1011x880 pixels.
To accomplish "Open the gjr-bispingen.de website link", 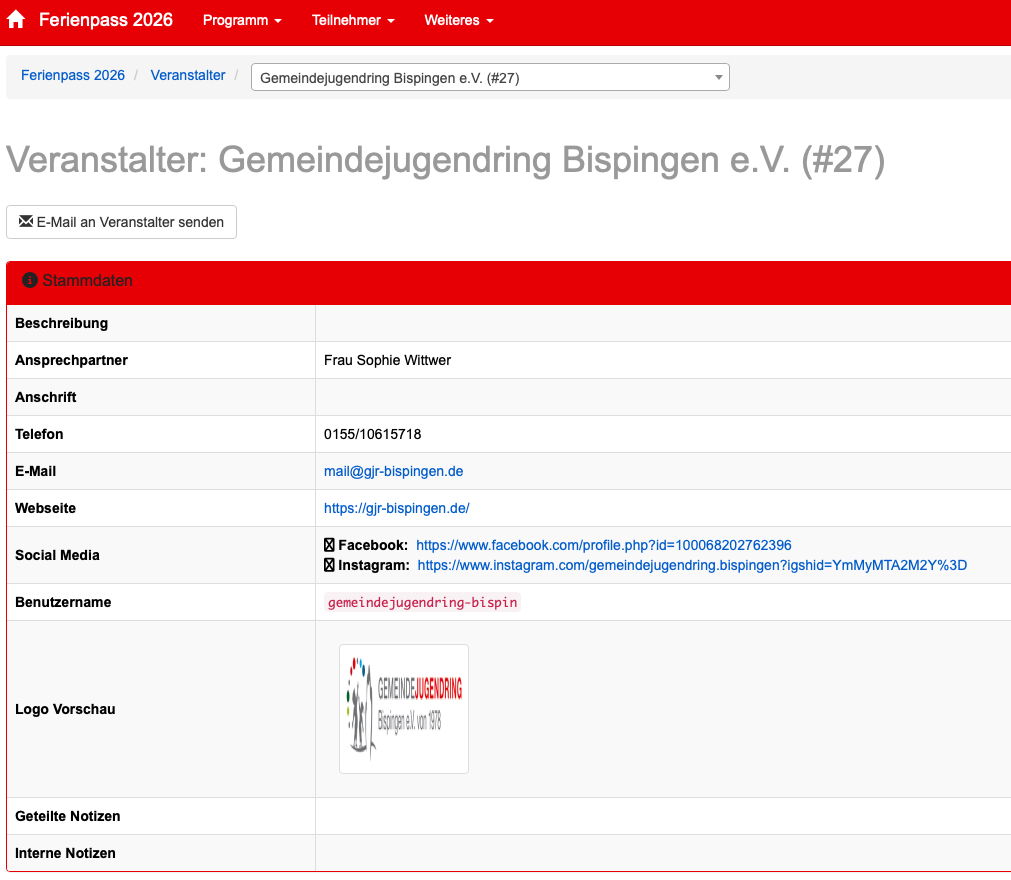I will click(396, 508).
